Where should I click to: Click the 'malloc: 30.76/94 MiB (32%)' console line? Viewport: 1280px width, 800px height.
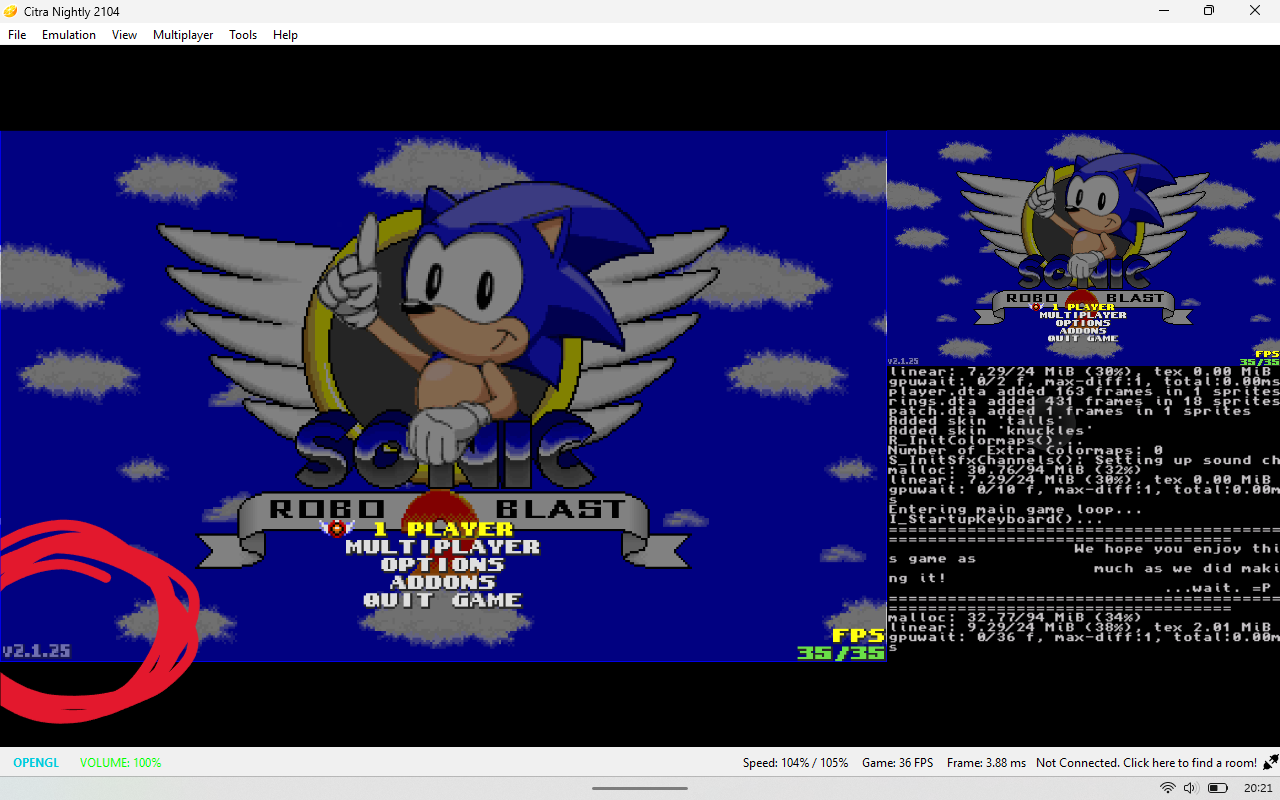[1015, 470]
